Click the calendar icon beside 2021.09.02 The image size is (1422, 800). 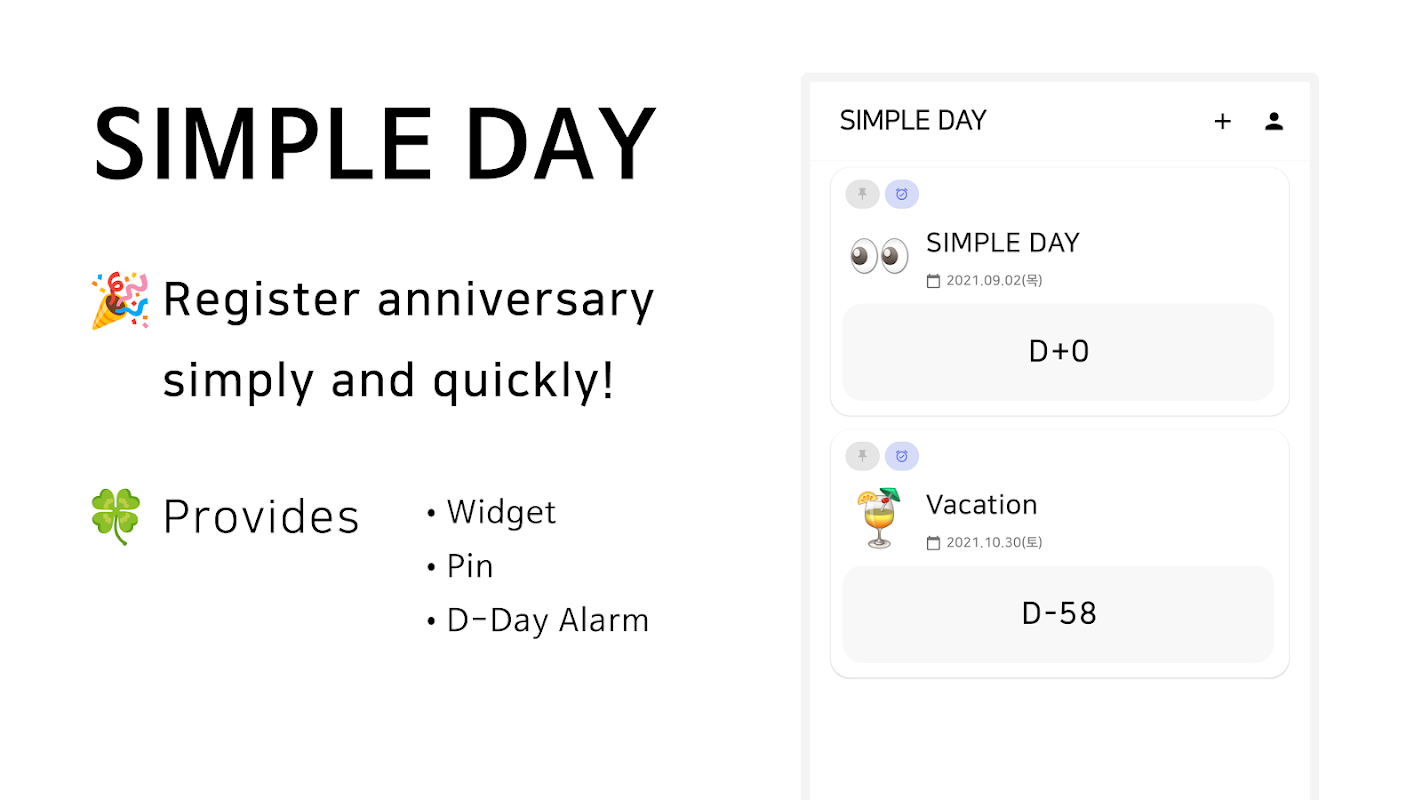[x=934, y=282]
